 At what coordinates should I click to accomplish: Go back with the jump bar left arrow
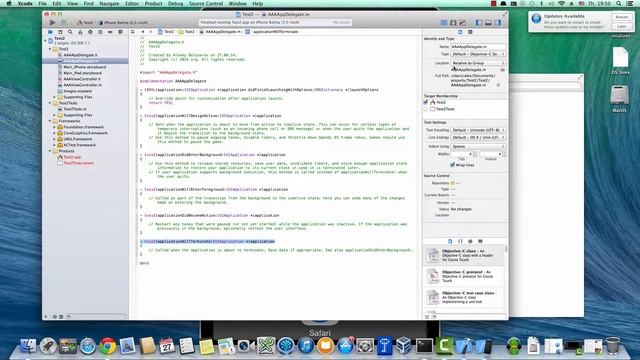click(142, 31)
